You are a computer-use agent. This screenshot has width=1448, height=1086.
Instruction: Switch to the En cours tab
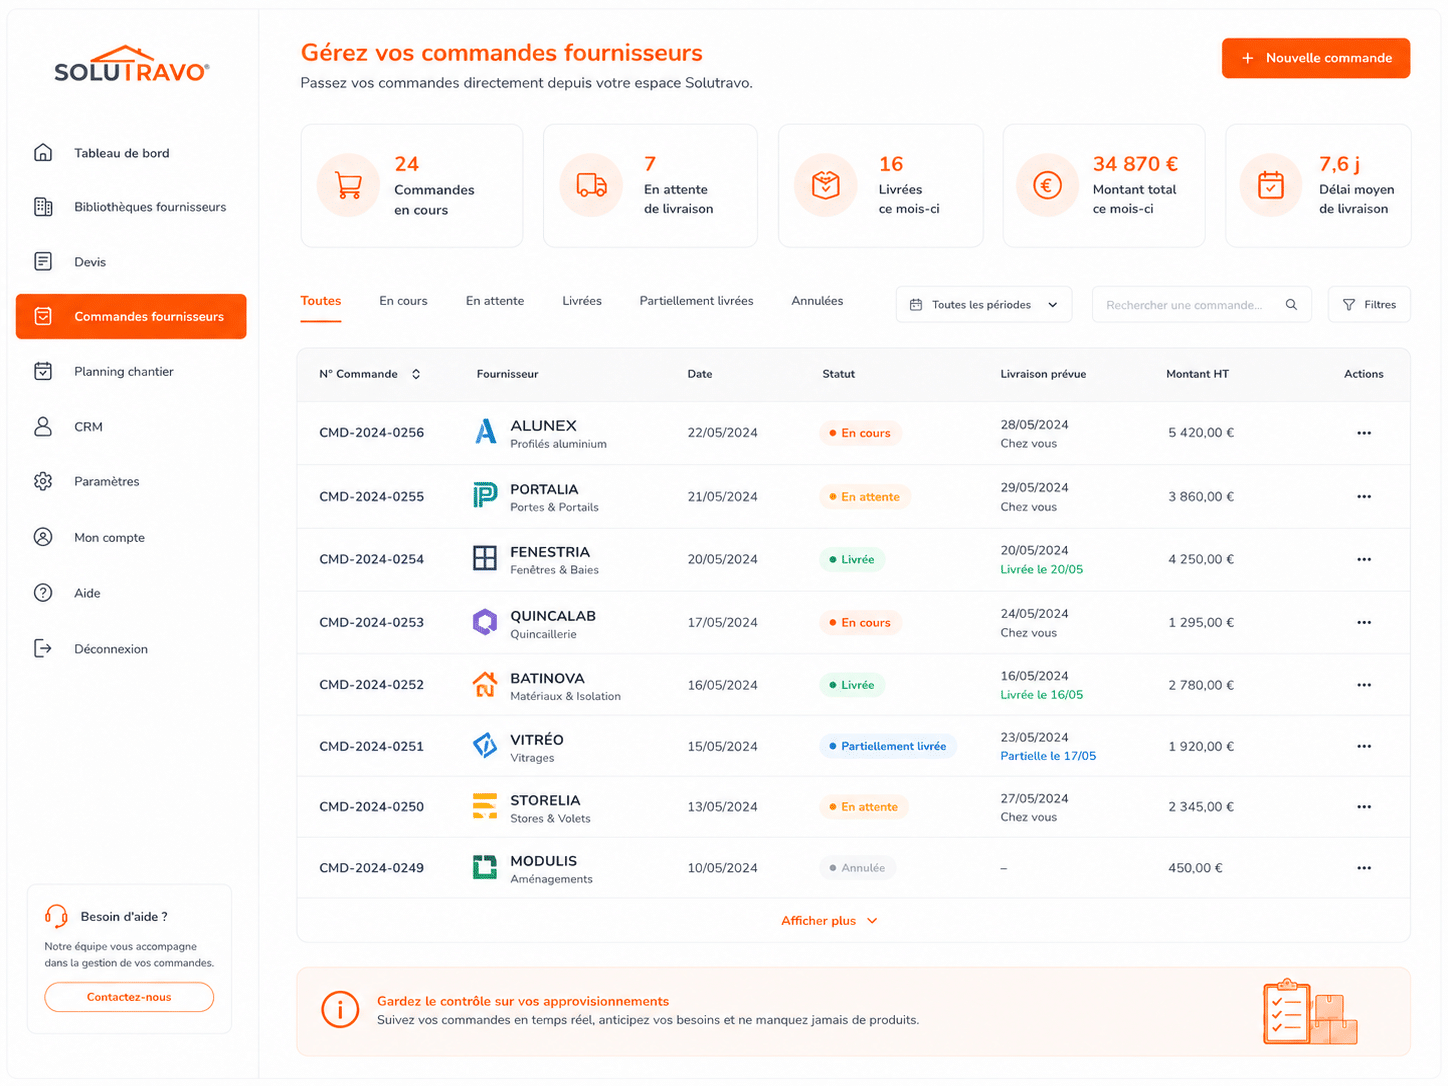coord(403,301)
